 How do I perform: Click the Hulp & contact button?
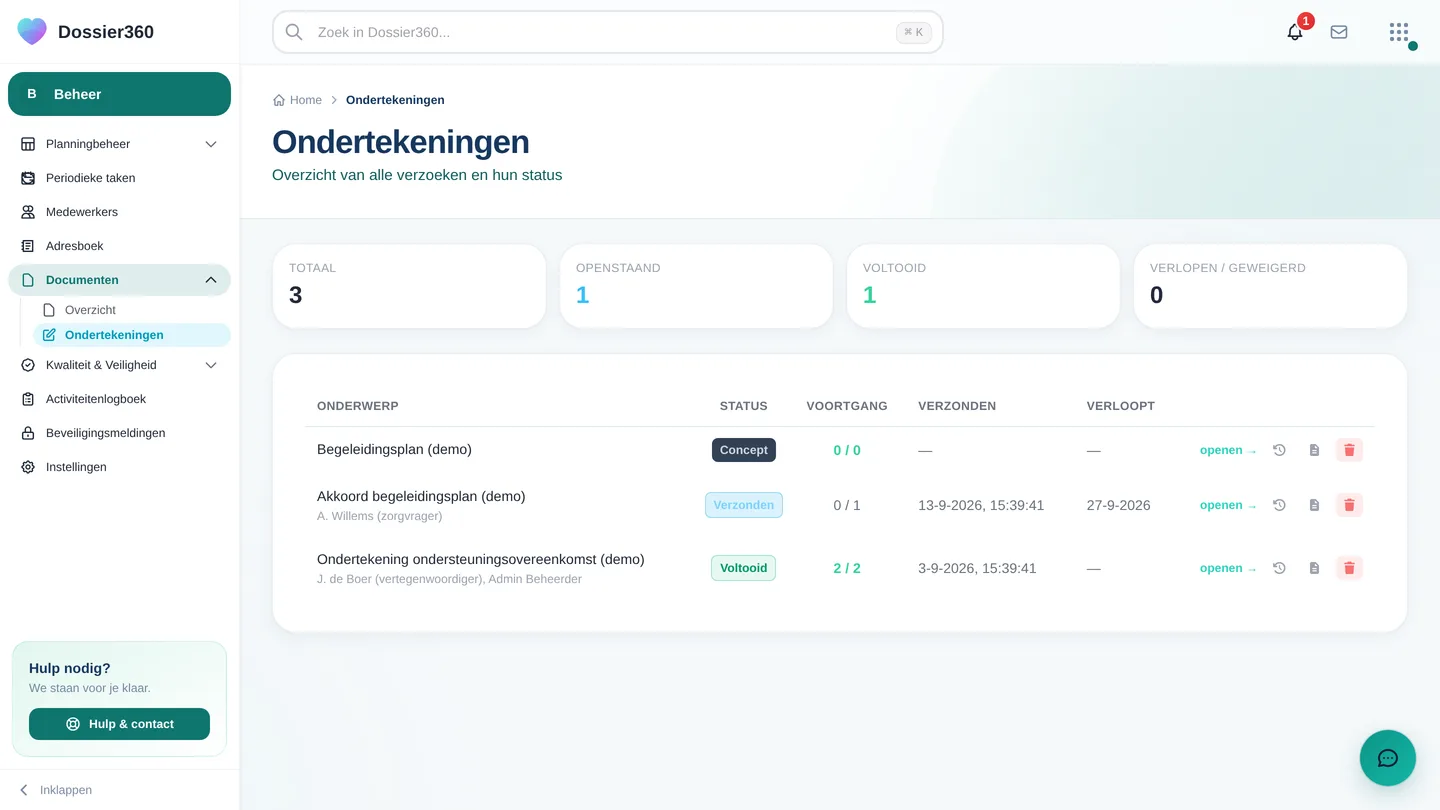pyautogui.click(x=119, y=724)
